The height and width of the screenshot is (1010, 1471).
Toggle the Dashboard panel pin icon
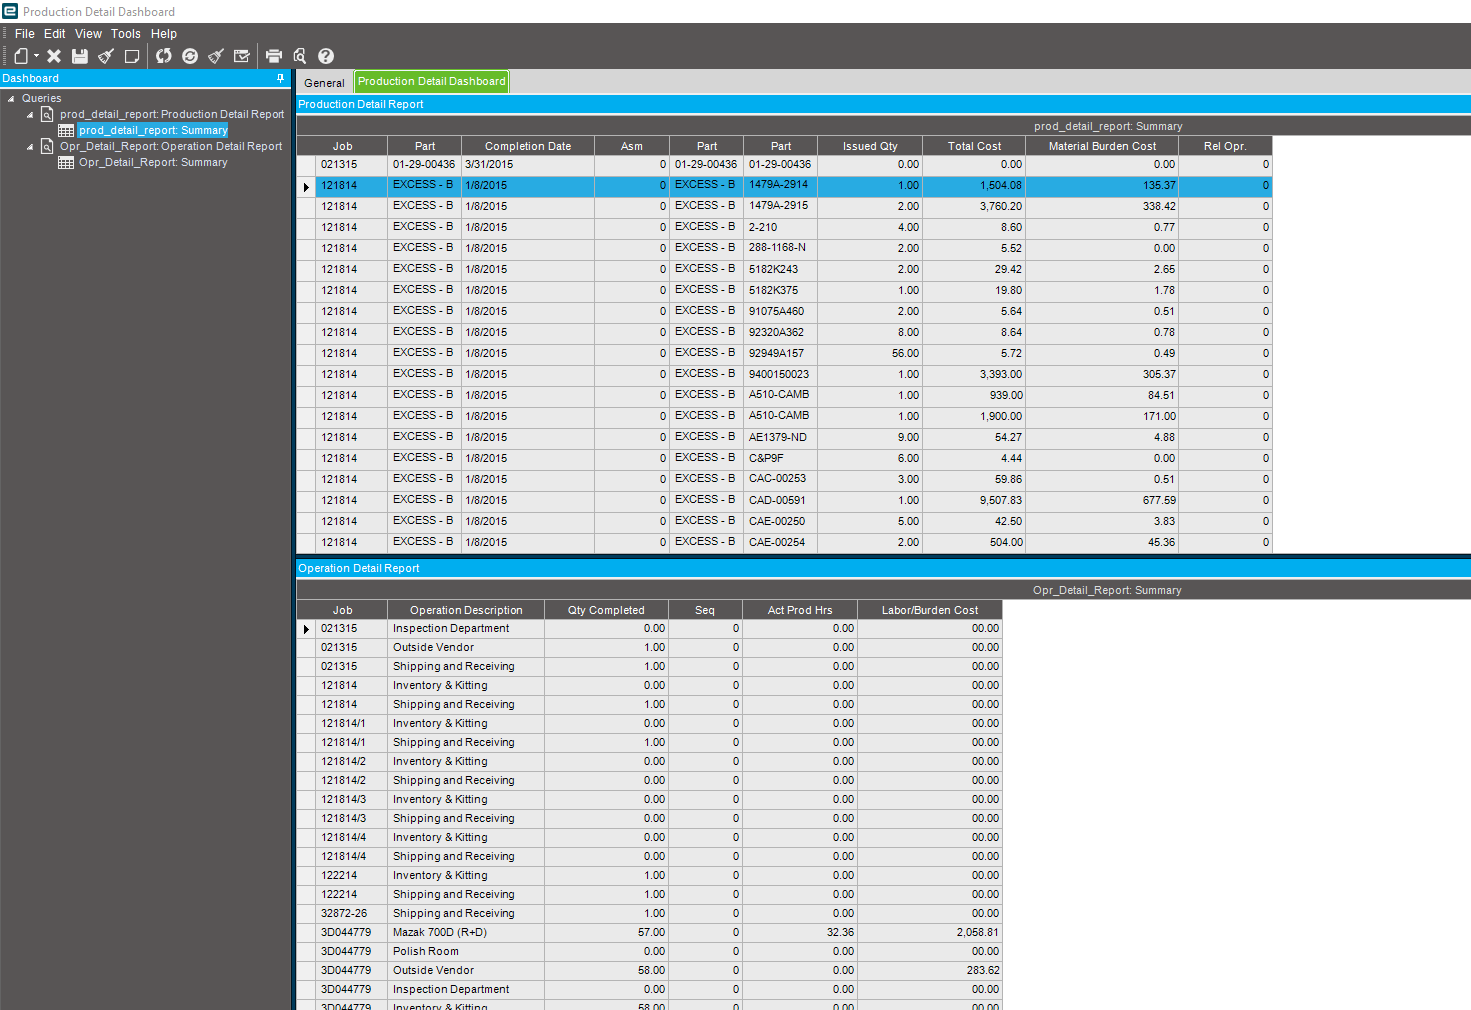pyautogui.click(x=281, y=78)
